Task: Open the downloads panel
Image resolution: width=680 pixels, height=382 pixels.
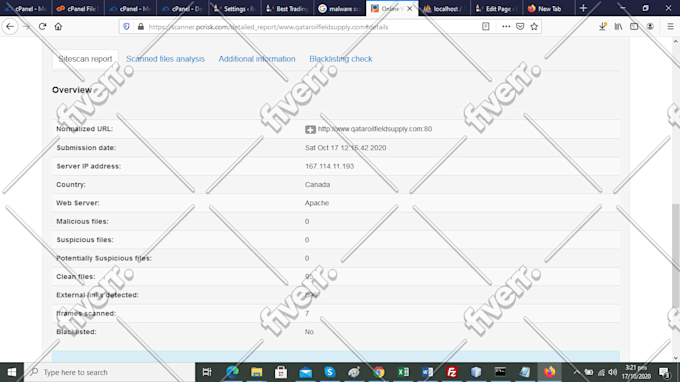Action: click(x=602, y=26)
